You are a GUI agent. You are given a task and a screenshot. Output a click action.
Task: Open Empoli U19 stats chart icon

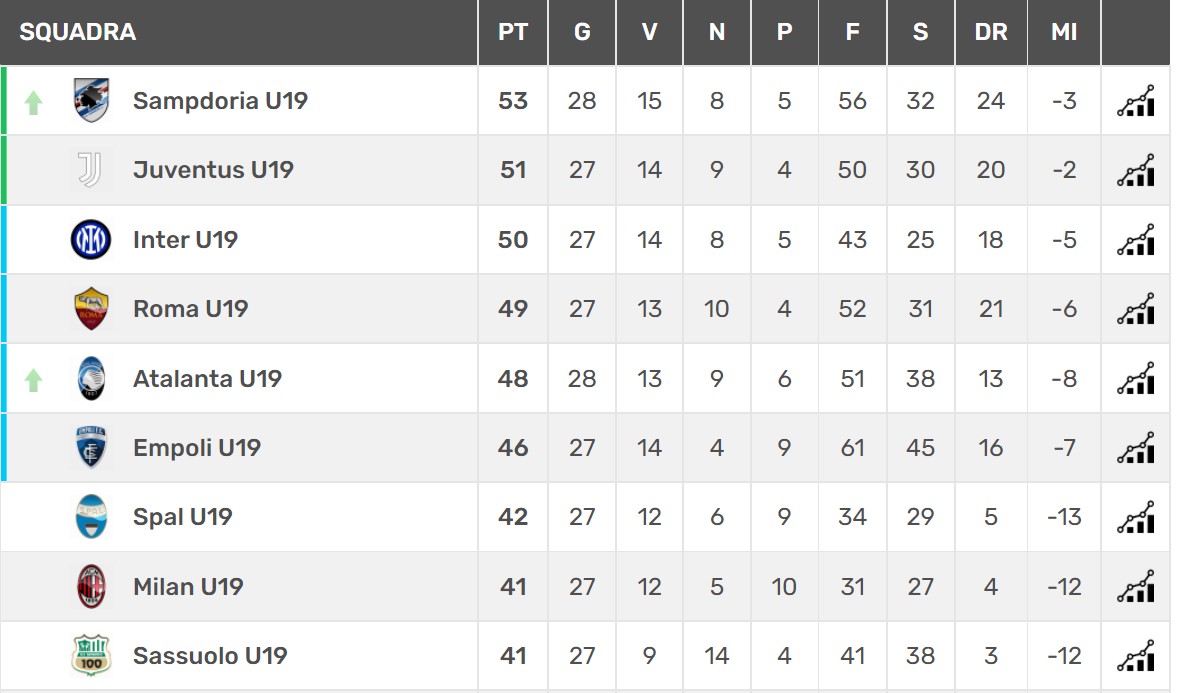pos(1136,447)
